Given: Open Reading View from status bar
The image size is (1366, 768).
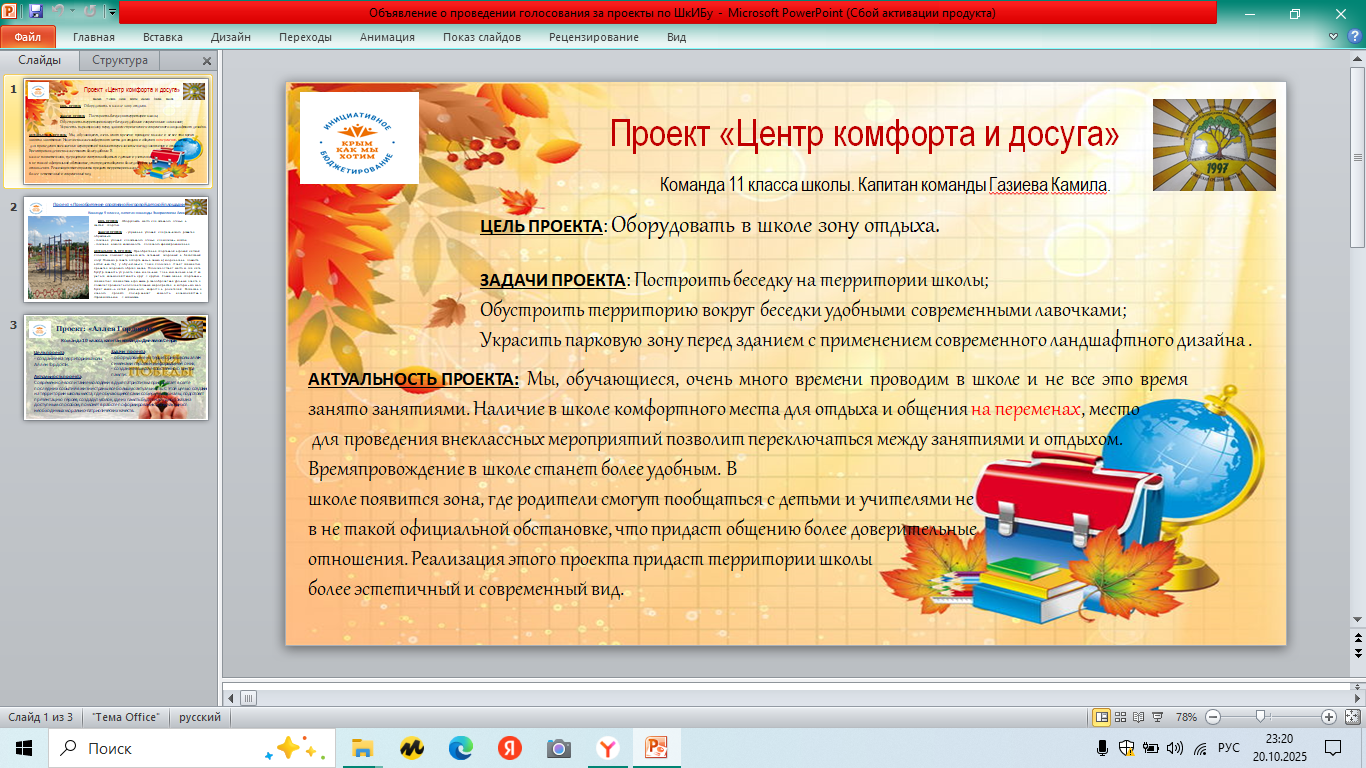Looking at the screenshot, I should coord(1137,717).
